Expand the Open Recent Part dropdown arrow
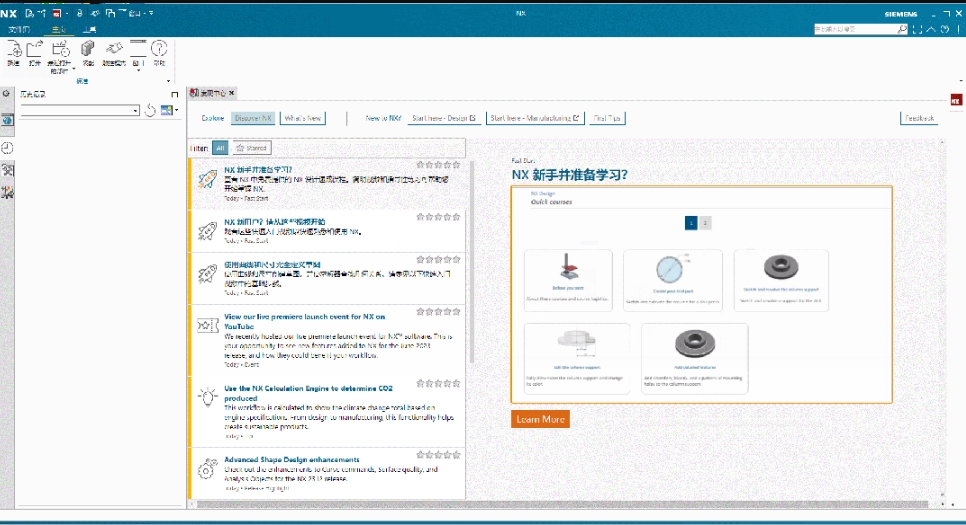 (73, 69)
